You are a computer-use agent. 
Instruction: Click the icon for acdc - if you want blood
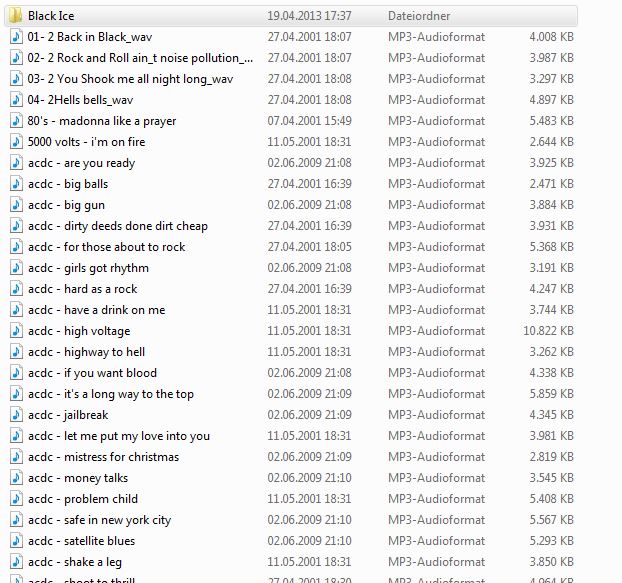(16, 373)
